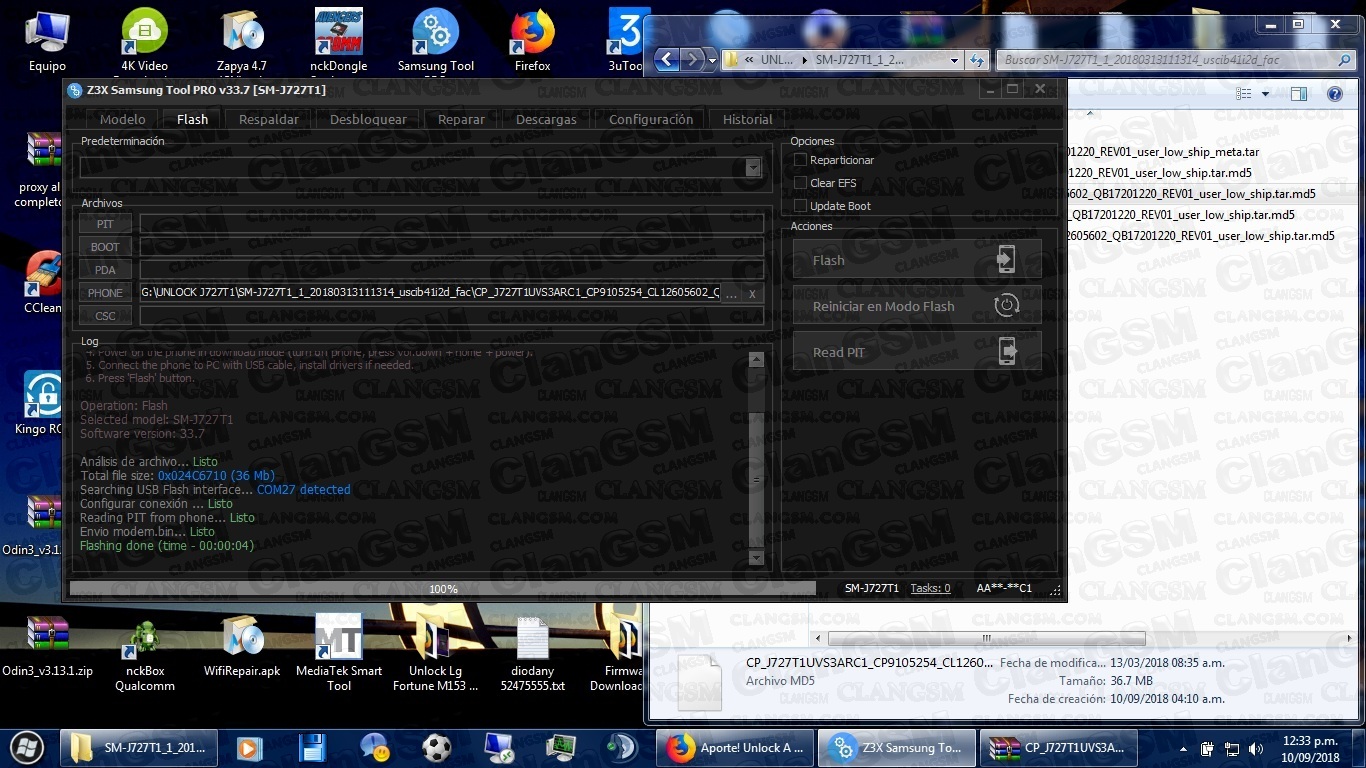Screen dimensions: 1366x768
Task: Click Explorer forward navigation arrow
Action: coord(692,59)
